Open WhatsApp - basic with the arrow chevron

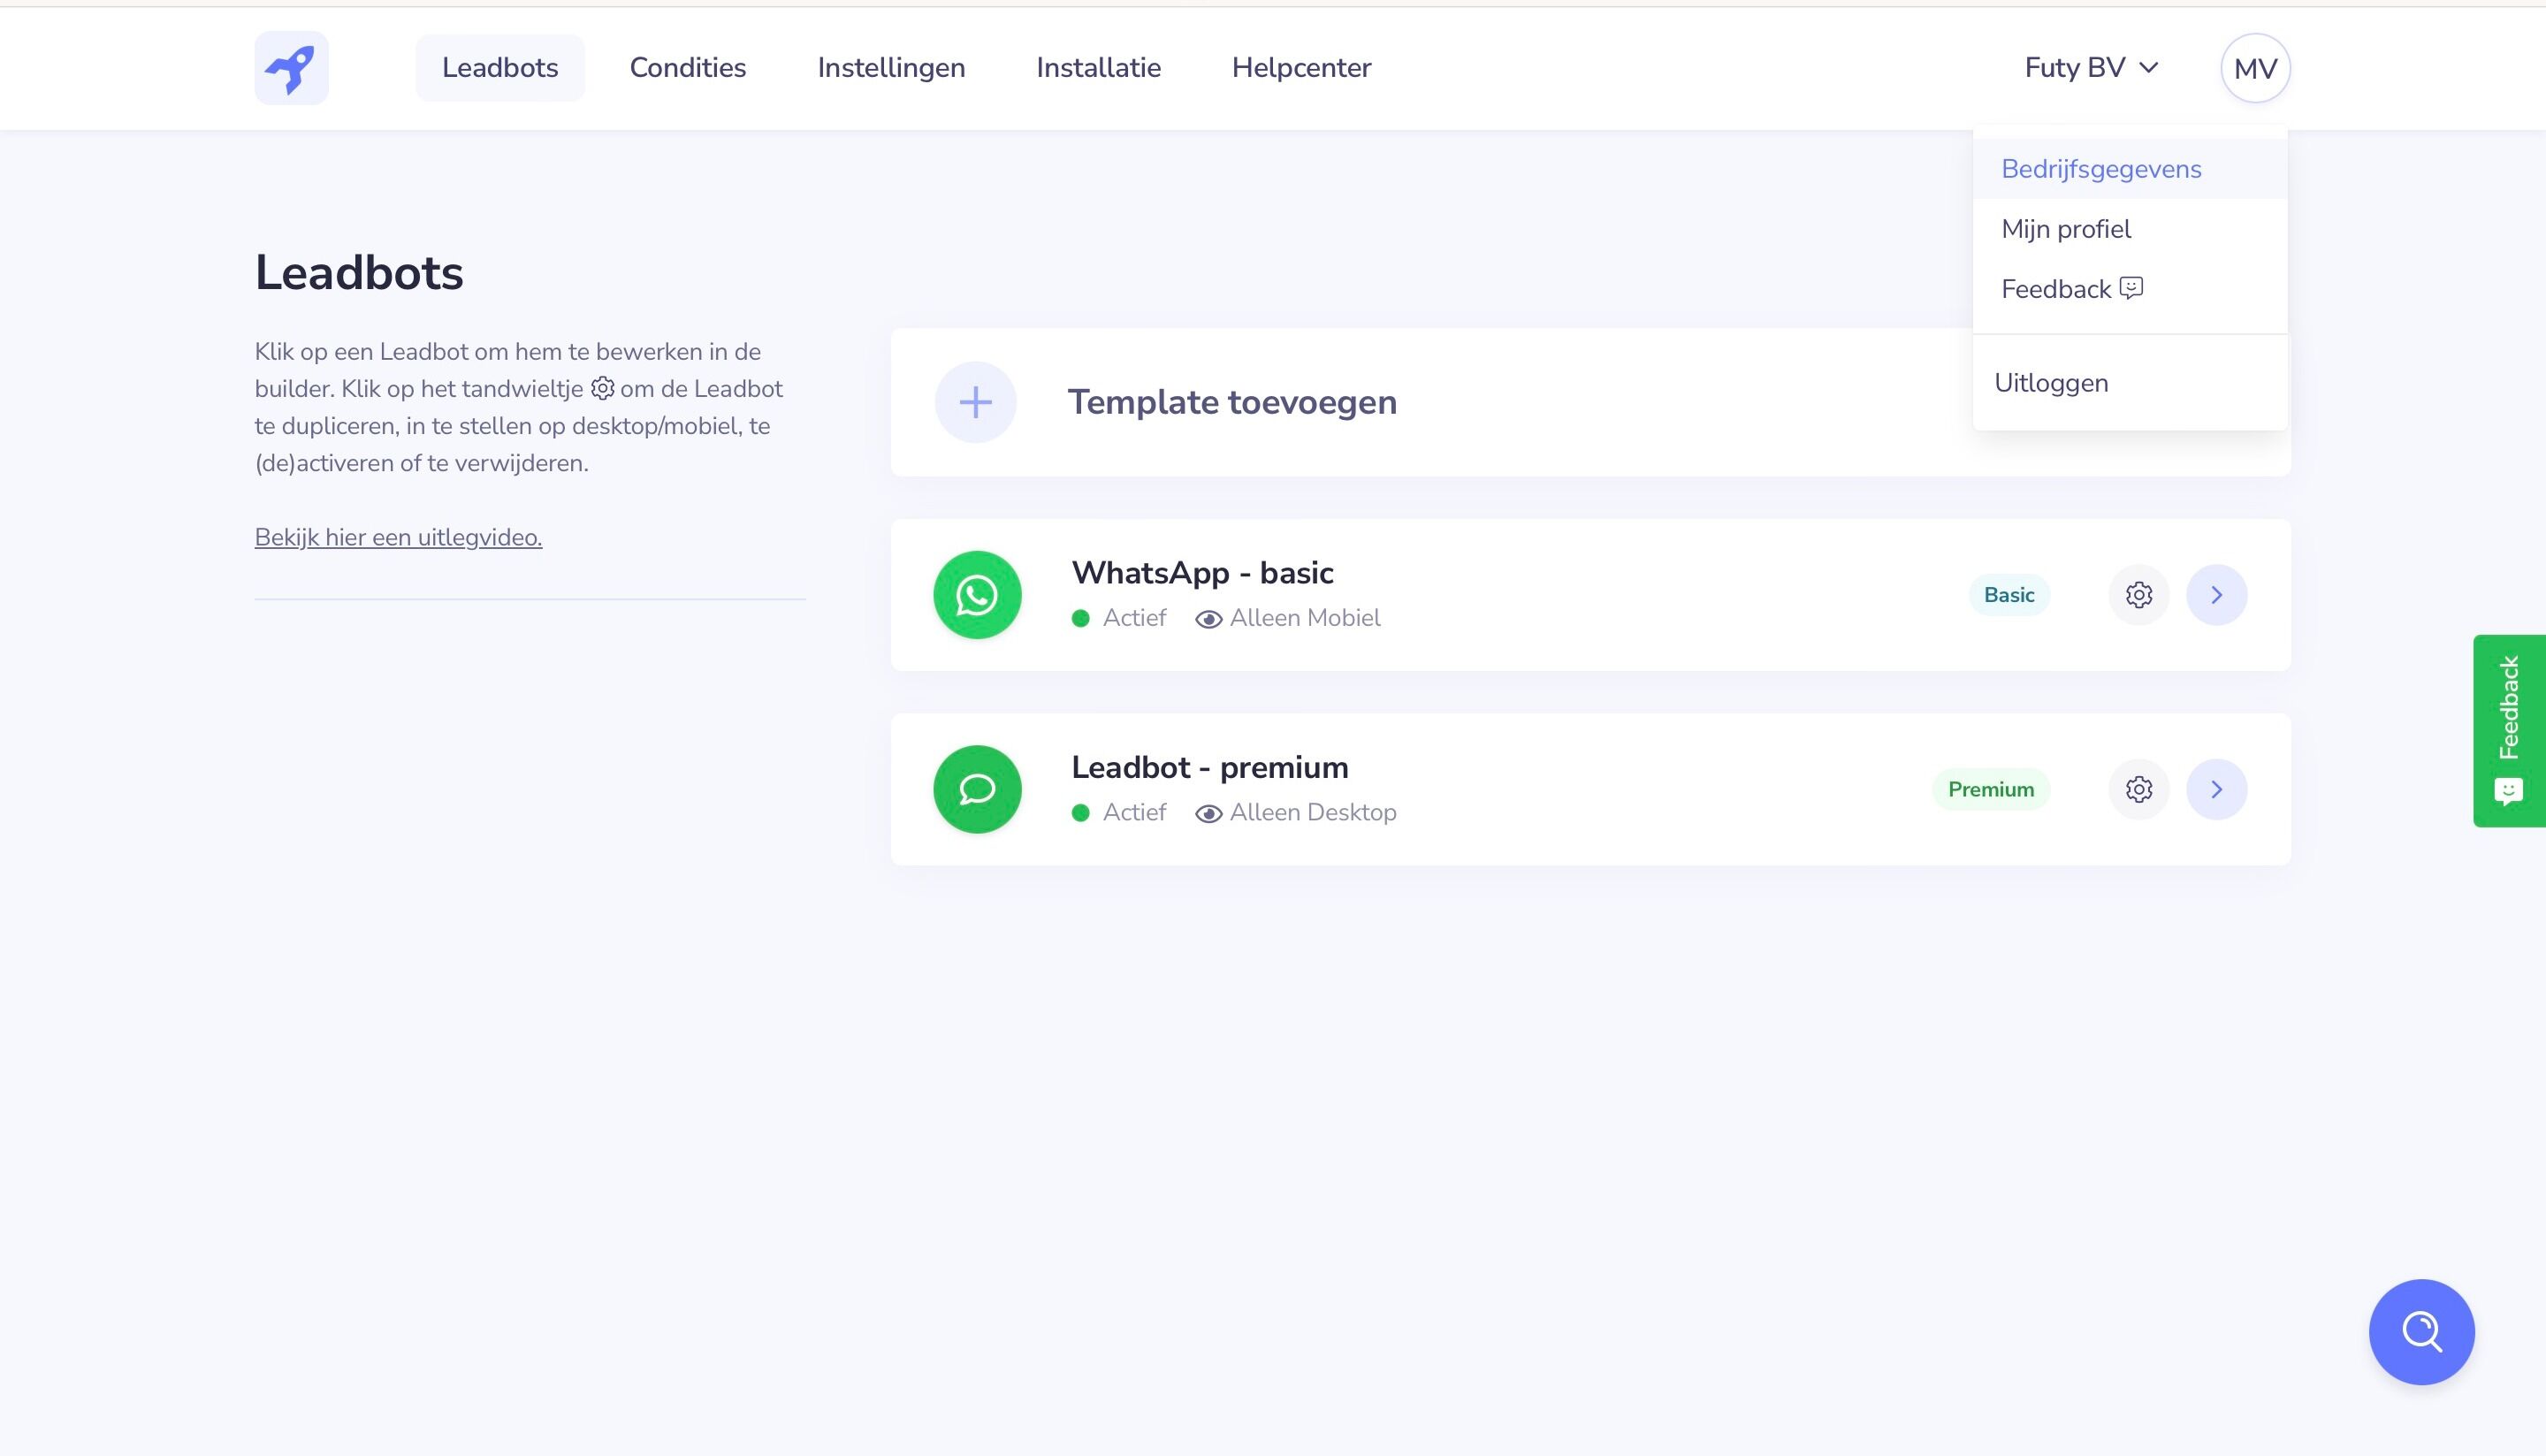2217,594
